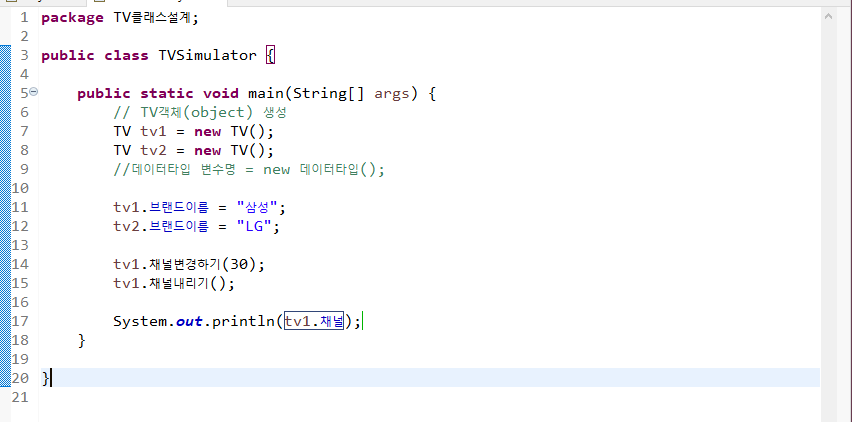
Task: Click the boxed tv1.채널 expression
Action: click(x=315, y=322)
